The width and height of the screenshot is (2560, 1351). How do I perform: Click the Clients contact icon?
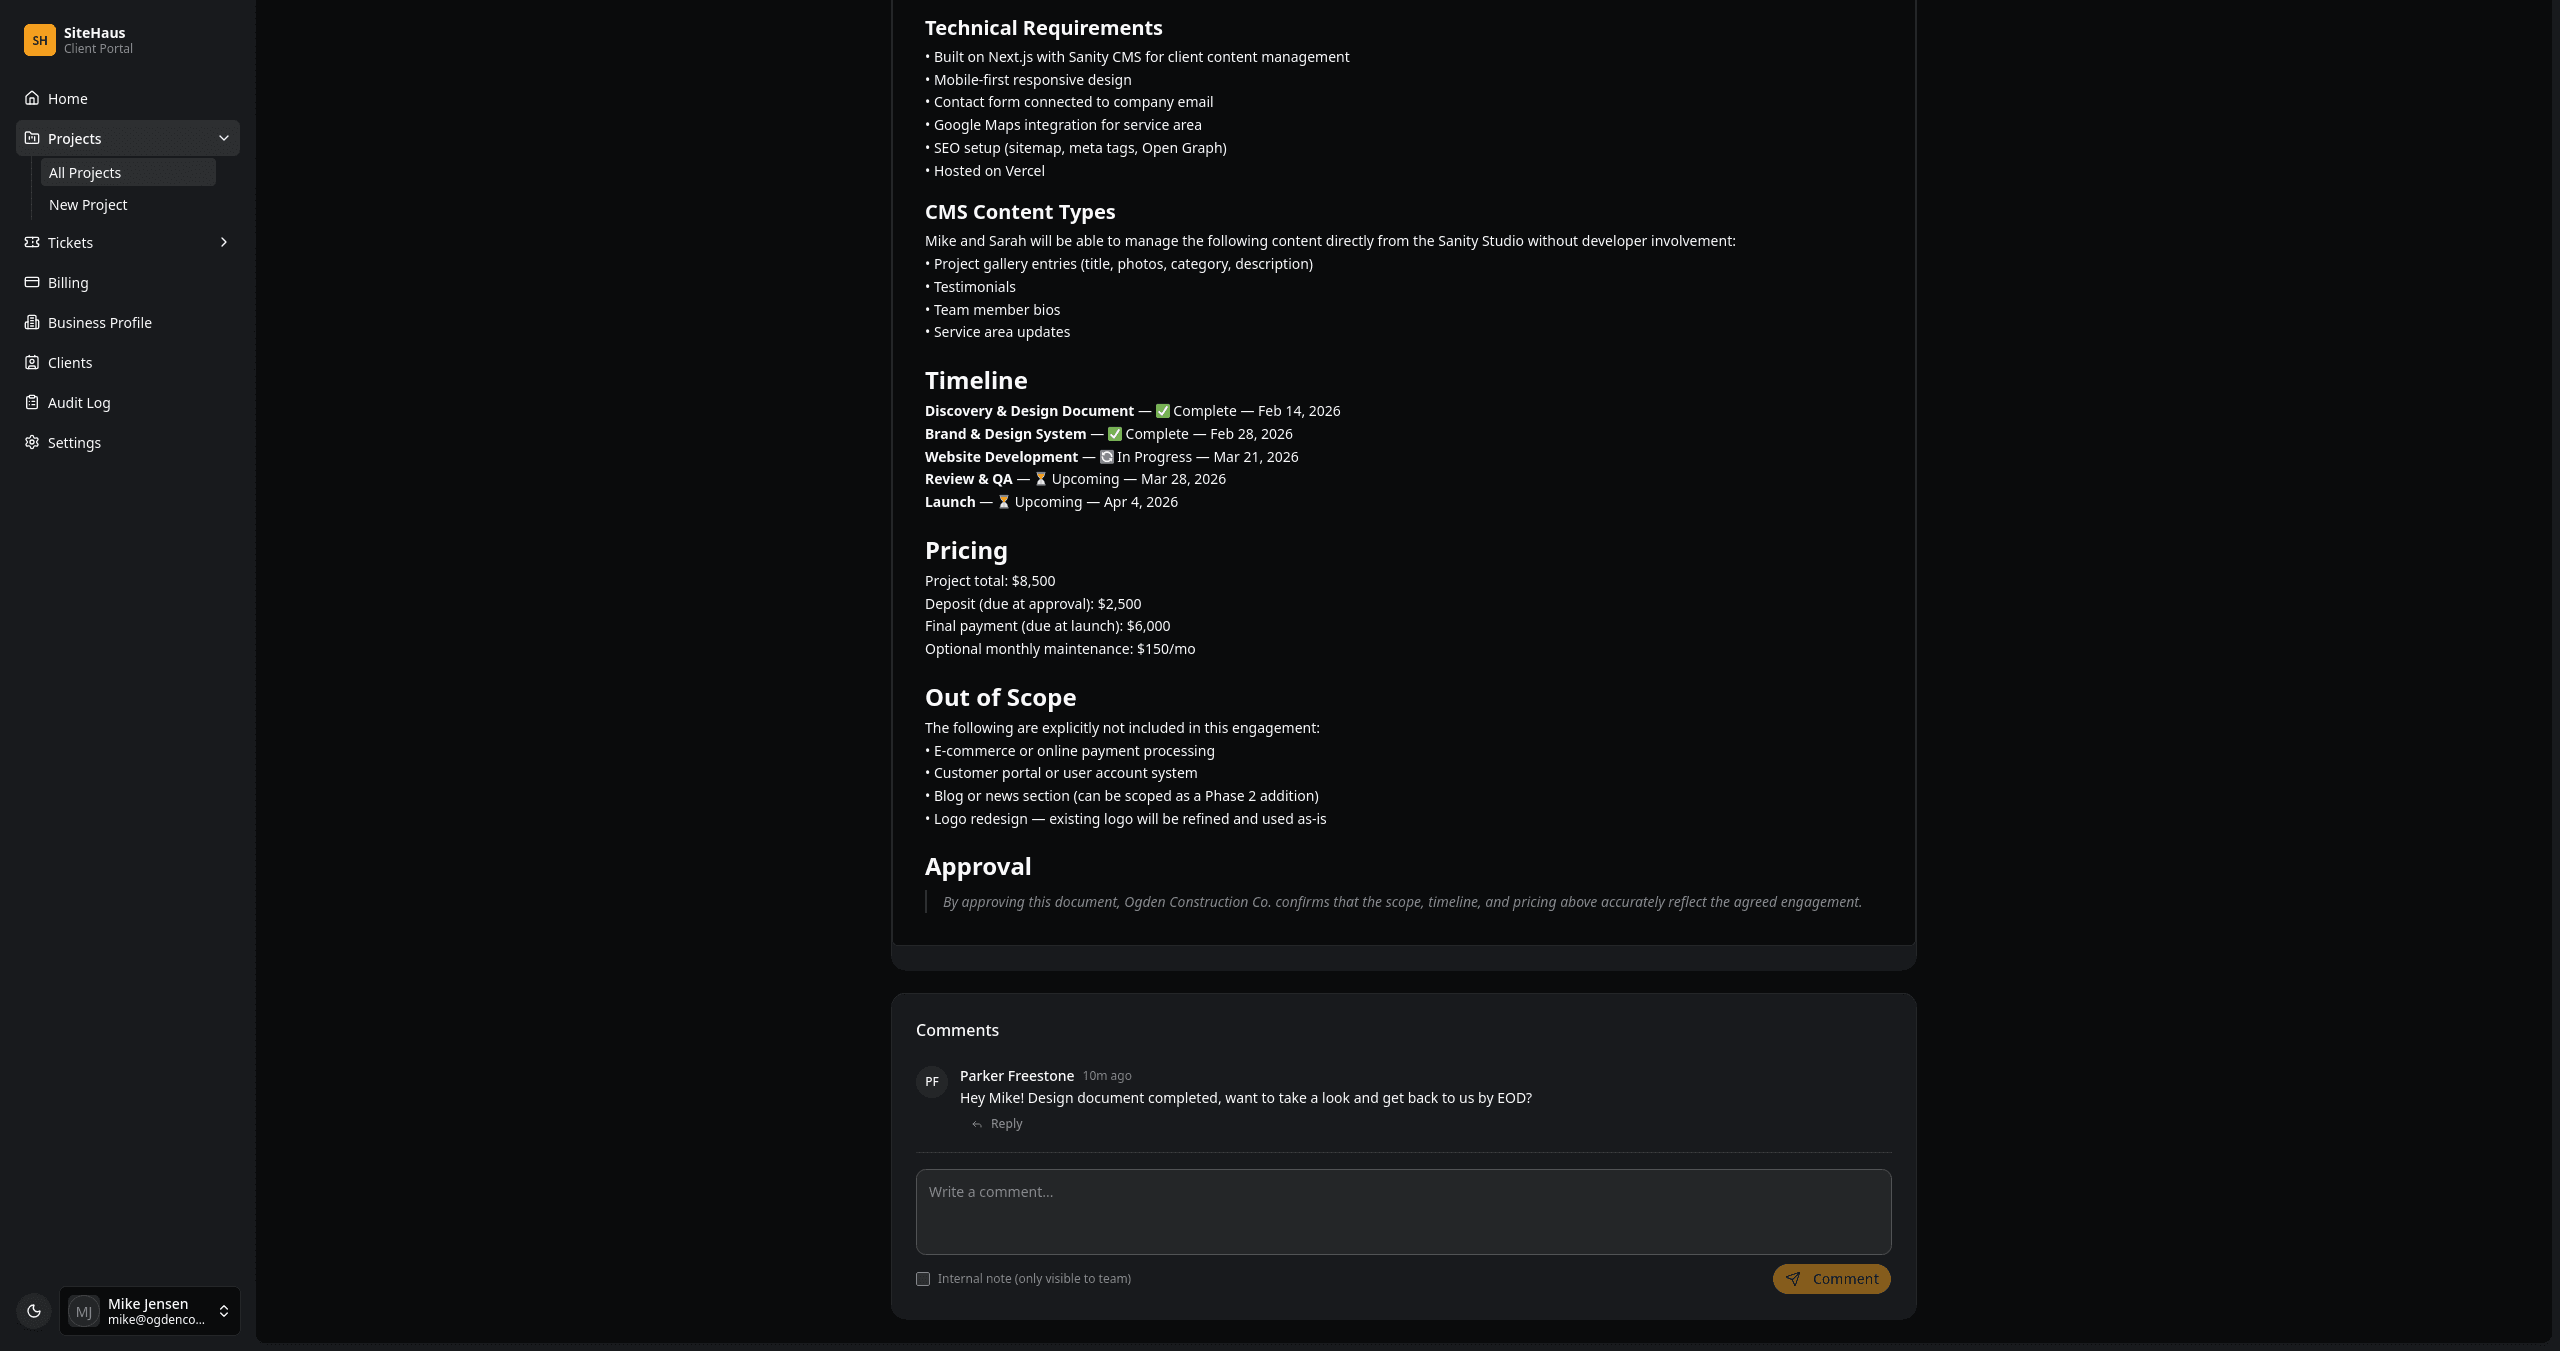31,362
